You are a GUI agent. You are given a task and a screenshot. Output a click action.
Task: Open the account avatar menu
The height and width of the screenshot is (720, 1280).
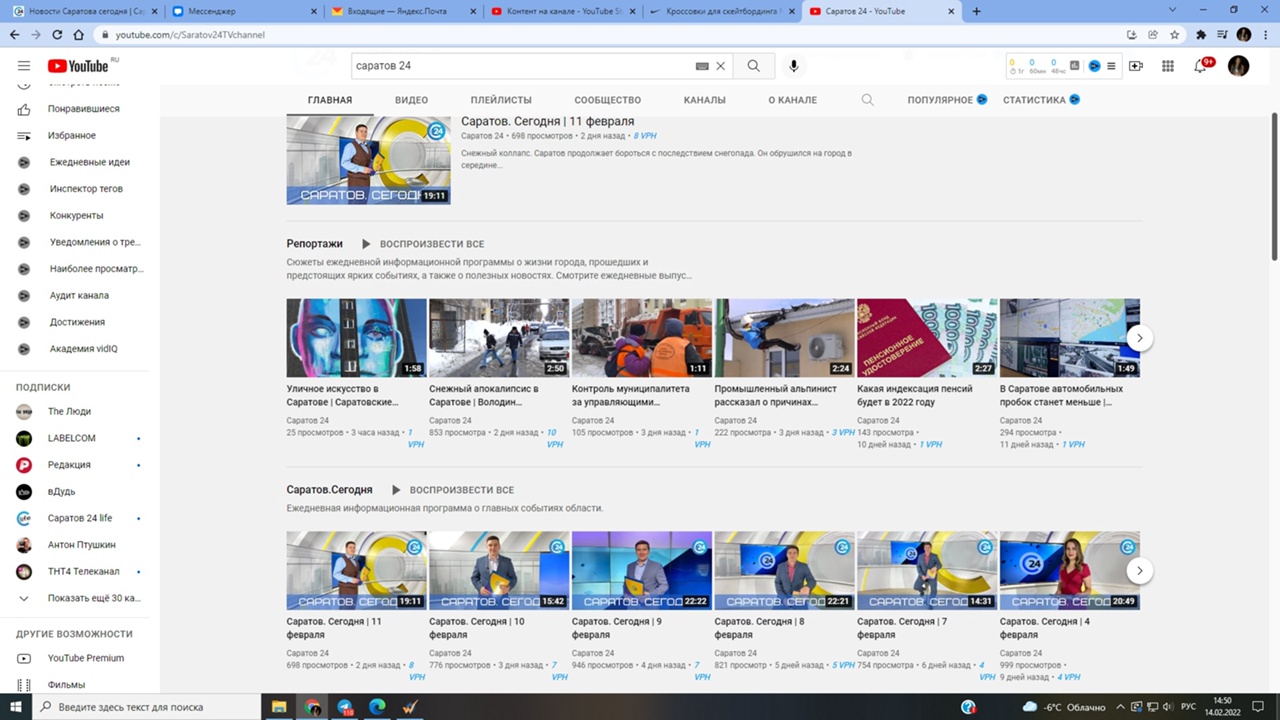point(1238,66)
